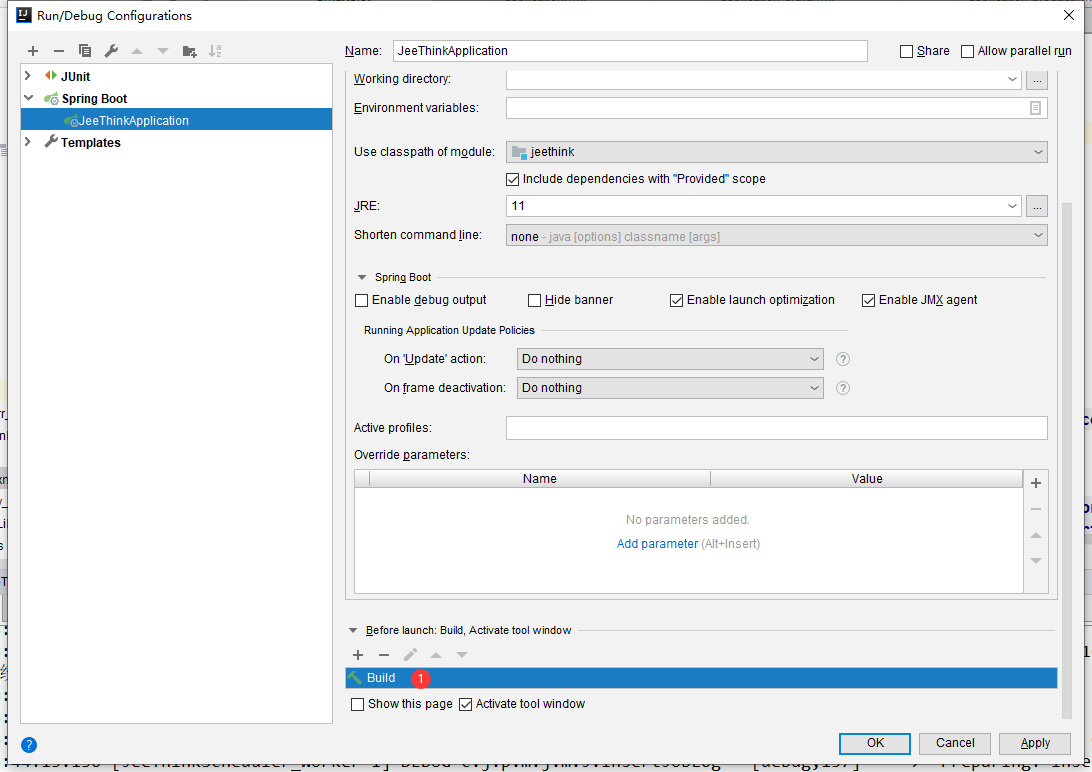The height and width of the screenshot is (772, 1092).
Task: Open environment variables editor icon
Action: [1036, 108]
